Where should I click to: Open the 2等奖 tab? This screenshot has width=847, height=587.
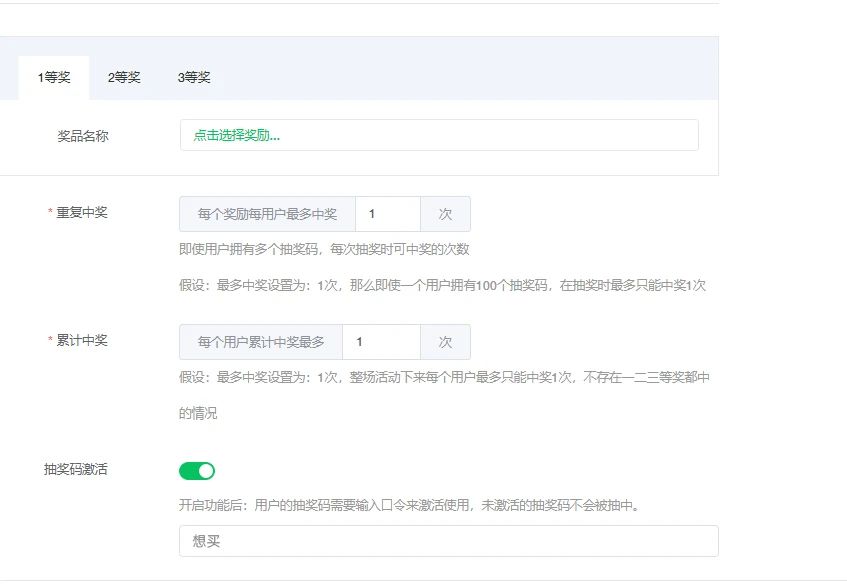pos(124,78)
